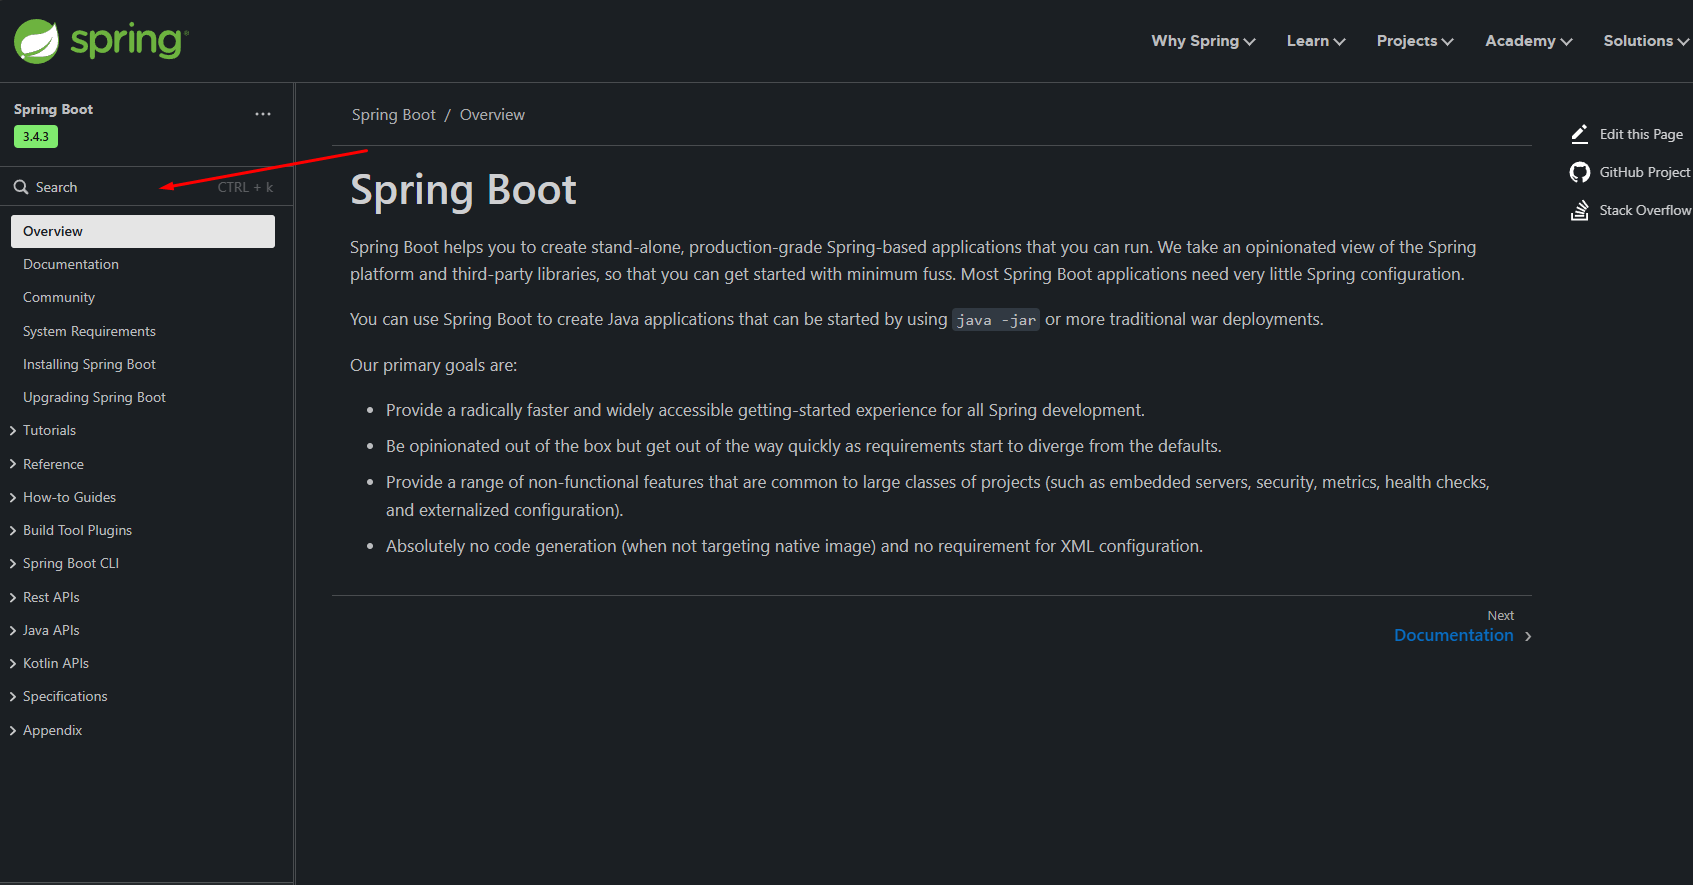Open the three-dots menu beside Spring Boot
The width and height of the screenshot is (1693, 885).
(x=263, y=114)
